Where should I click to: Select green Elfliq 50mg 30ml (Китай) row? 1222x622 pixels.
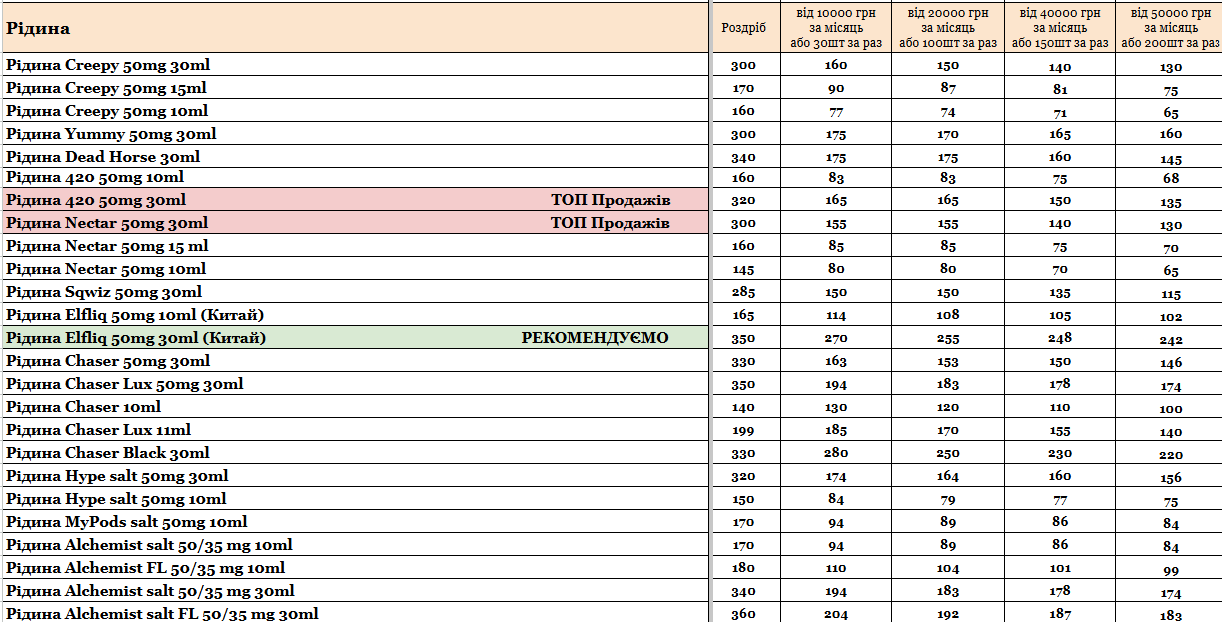point(355,338)
